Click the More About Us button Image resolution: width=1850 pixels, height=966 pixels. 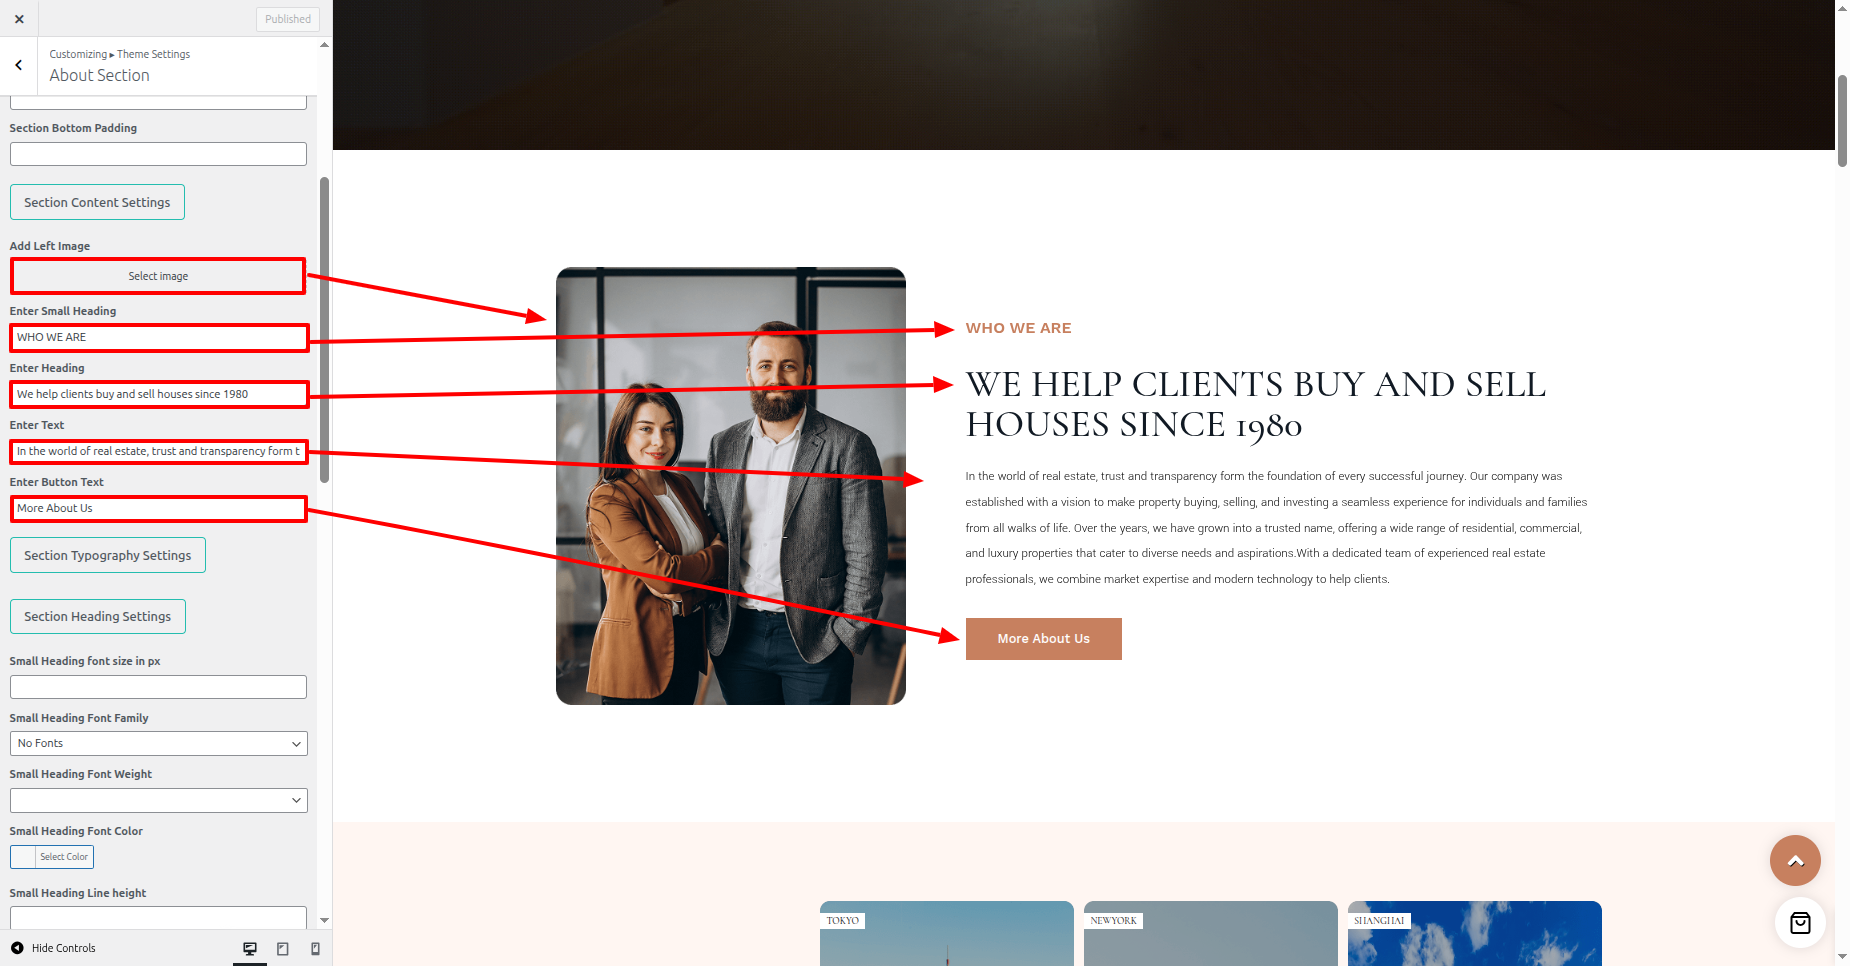tap(1043, 639)
